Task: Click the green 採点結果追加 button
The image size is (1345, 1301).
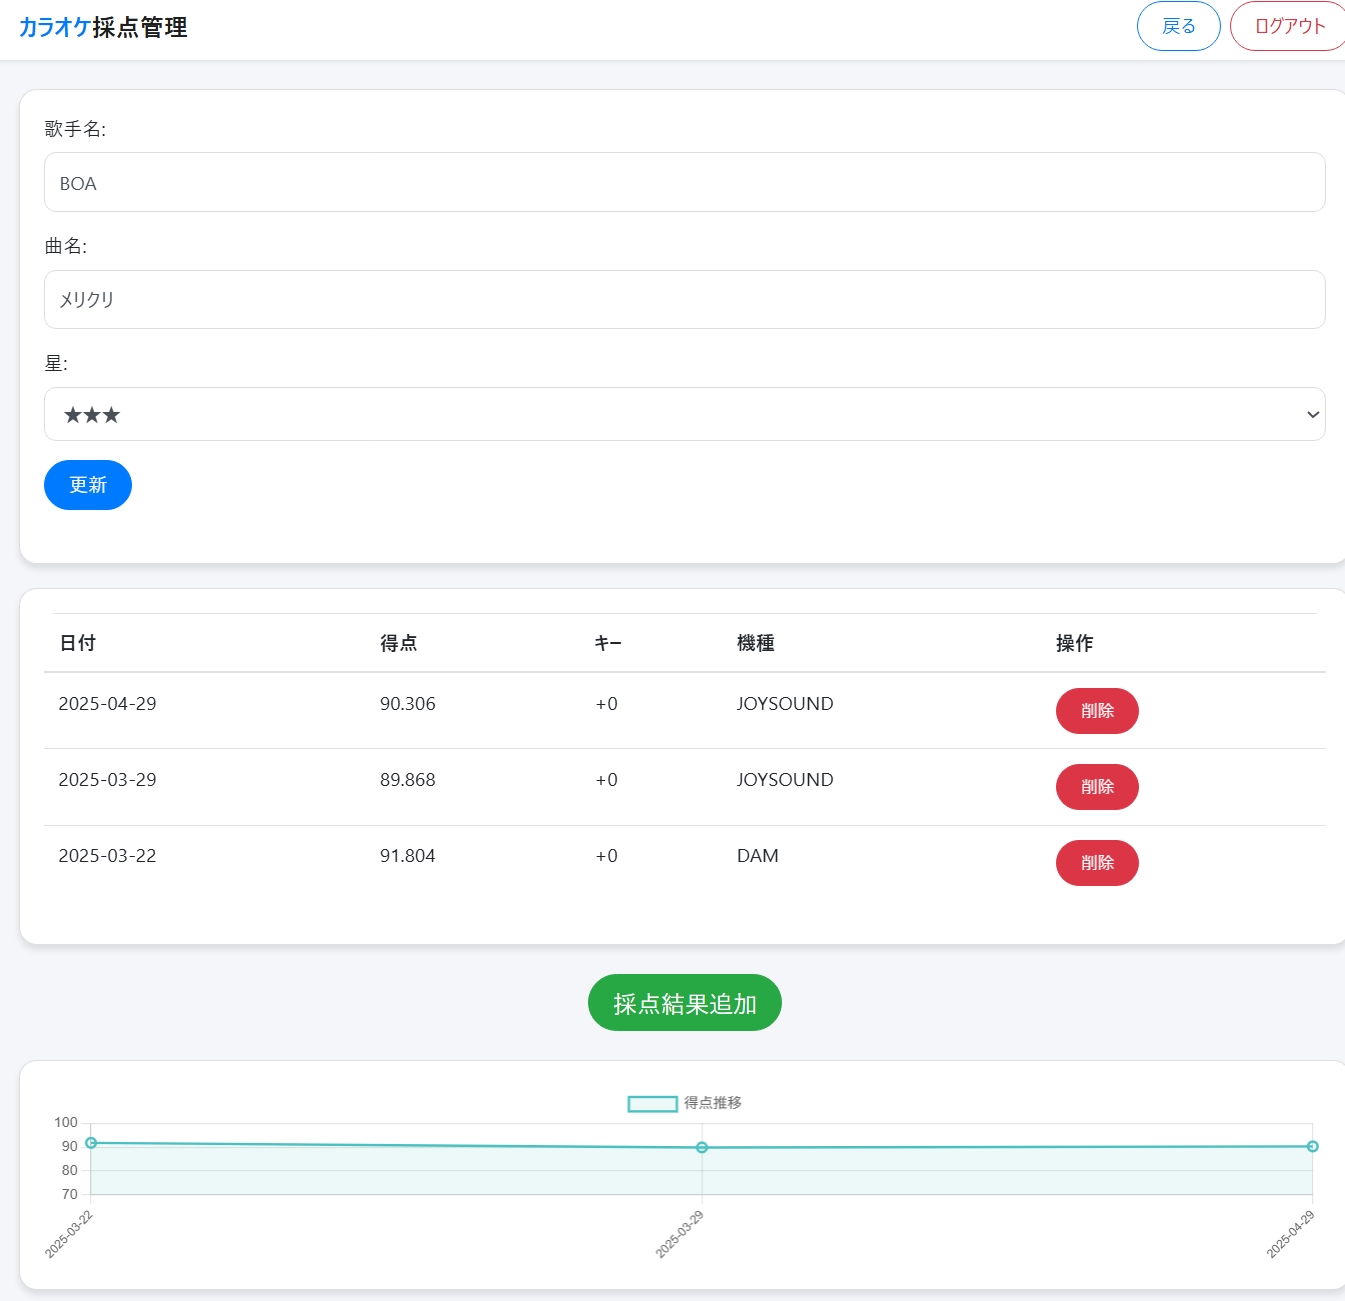Action: coord(684,1003)
